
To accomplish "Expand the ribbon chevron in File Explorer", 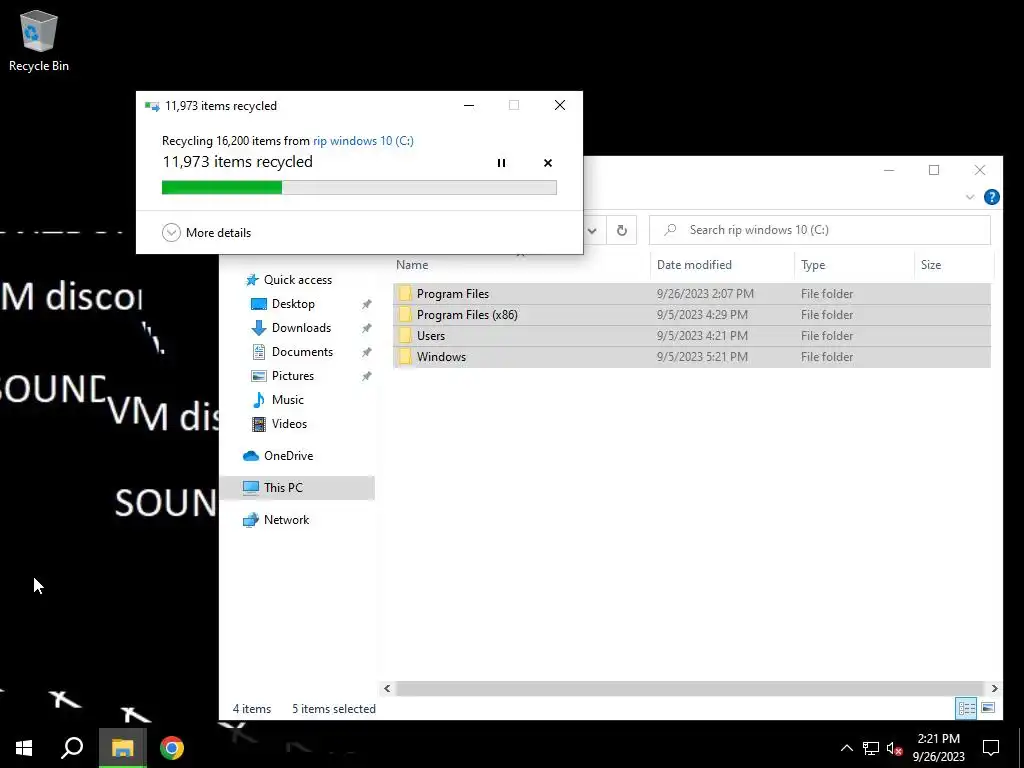I will [970, 197].
